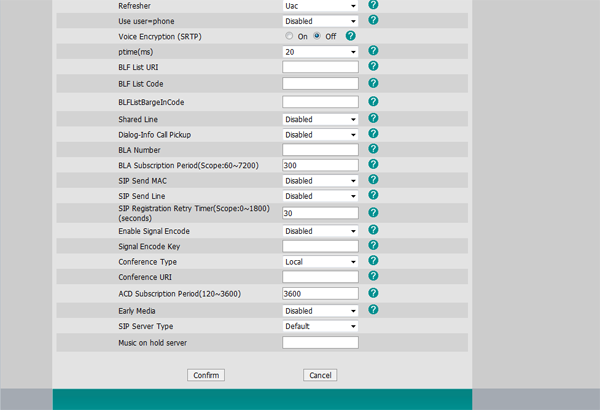Open help icon for BLA Subscription Period
The height and width of the screenshot is (410, 600).
tap(373, 164)
